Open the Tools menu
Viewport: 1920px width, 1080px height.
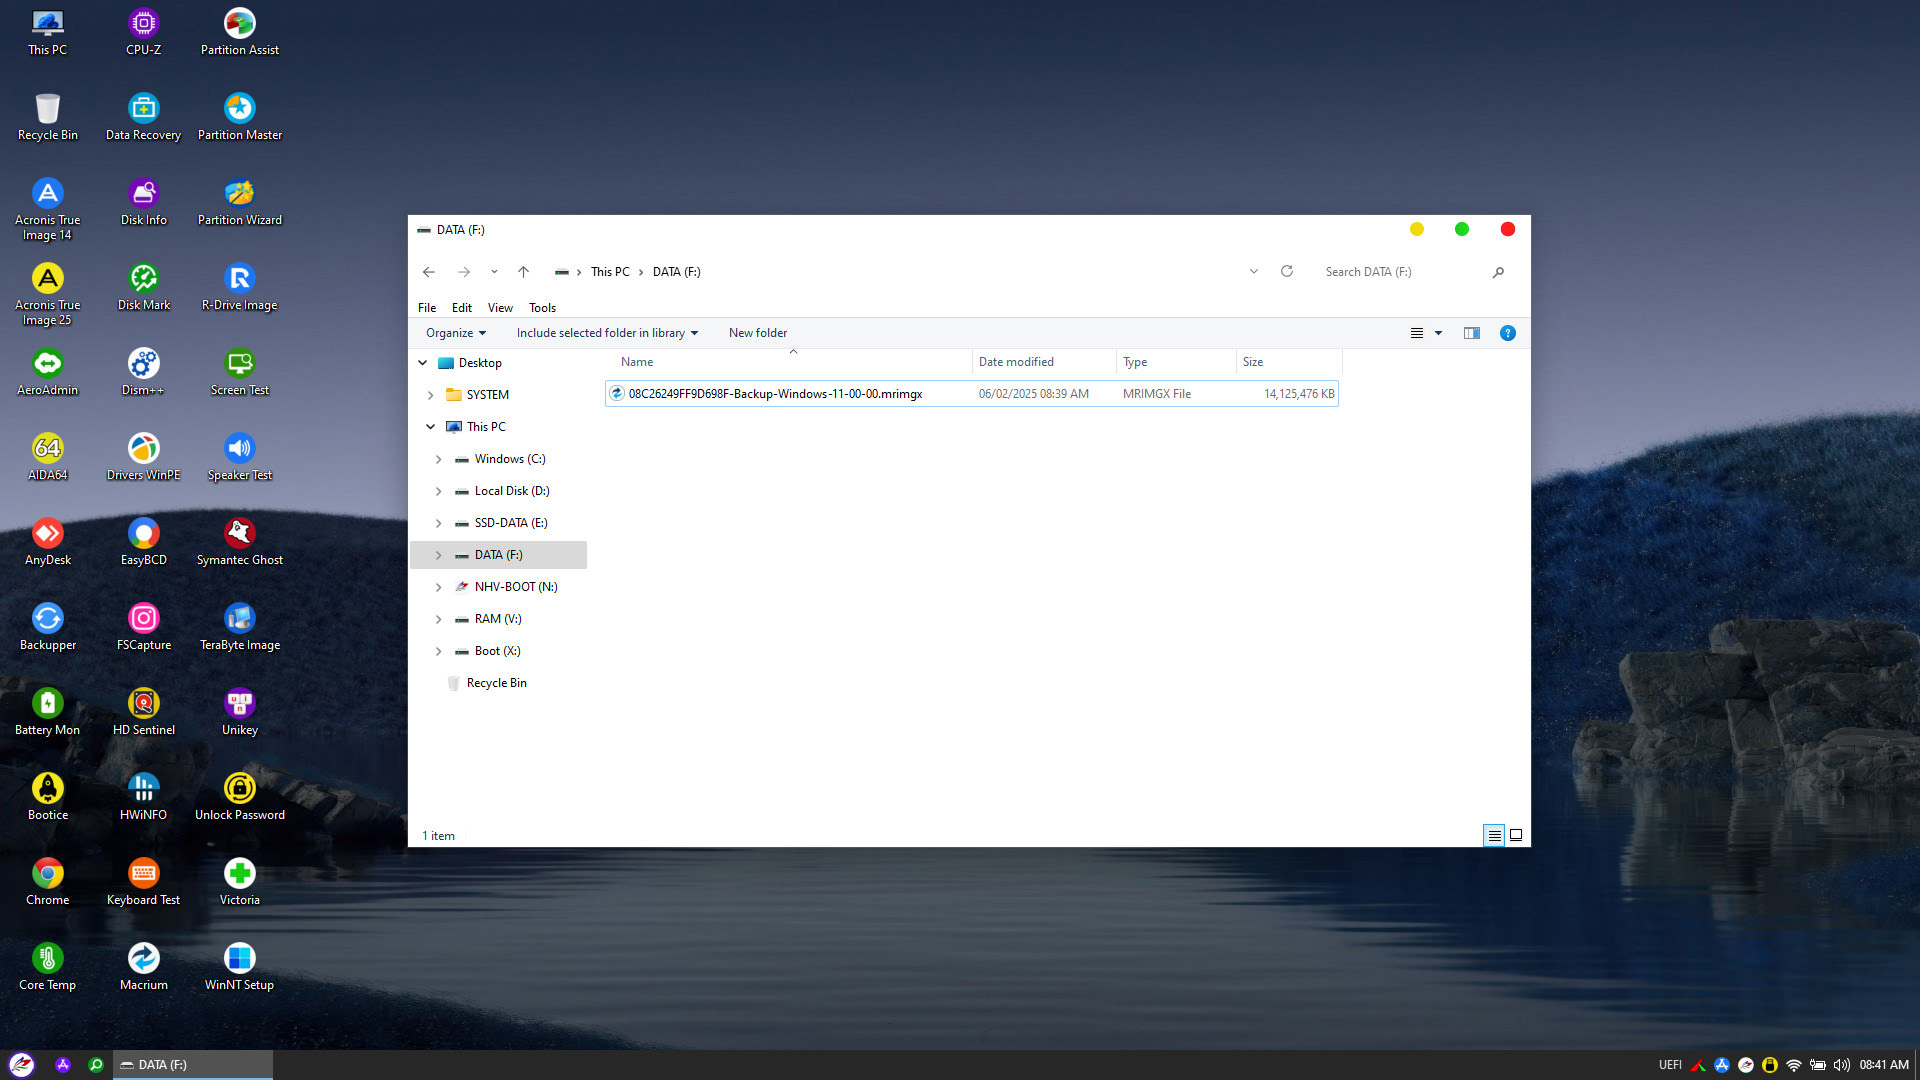point(542,308)
